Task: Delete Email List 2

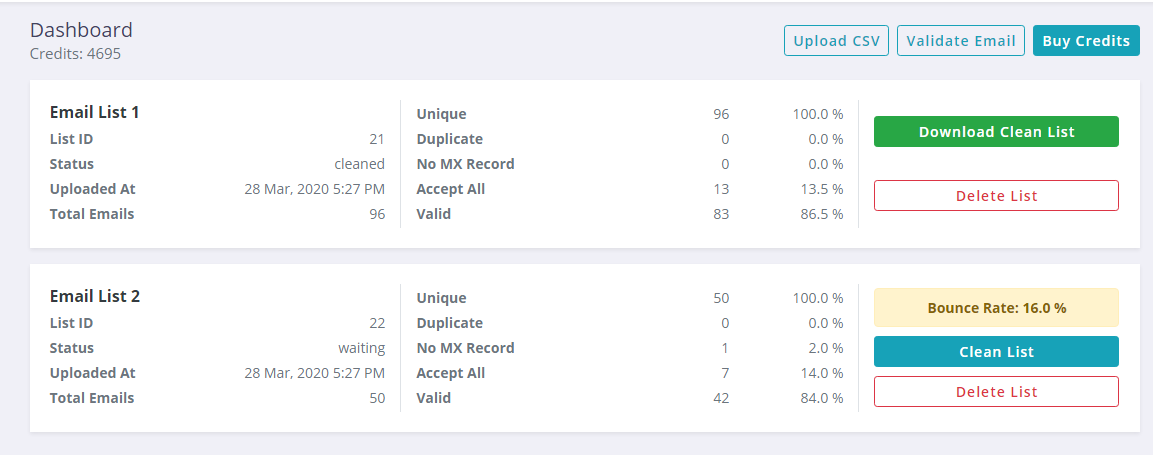Action: pyautogui.click(x=996, y=392)
